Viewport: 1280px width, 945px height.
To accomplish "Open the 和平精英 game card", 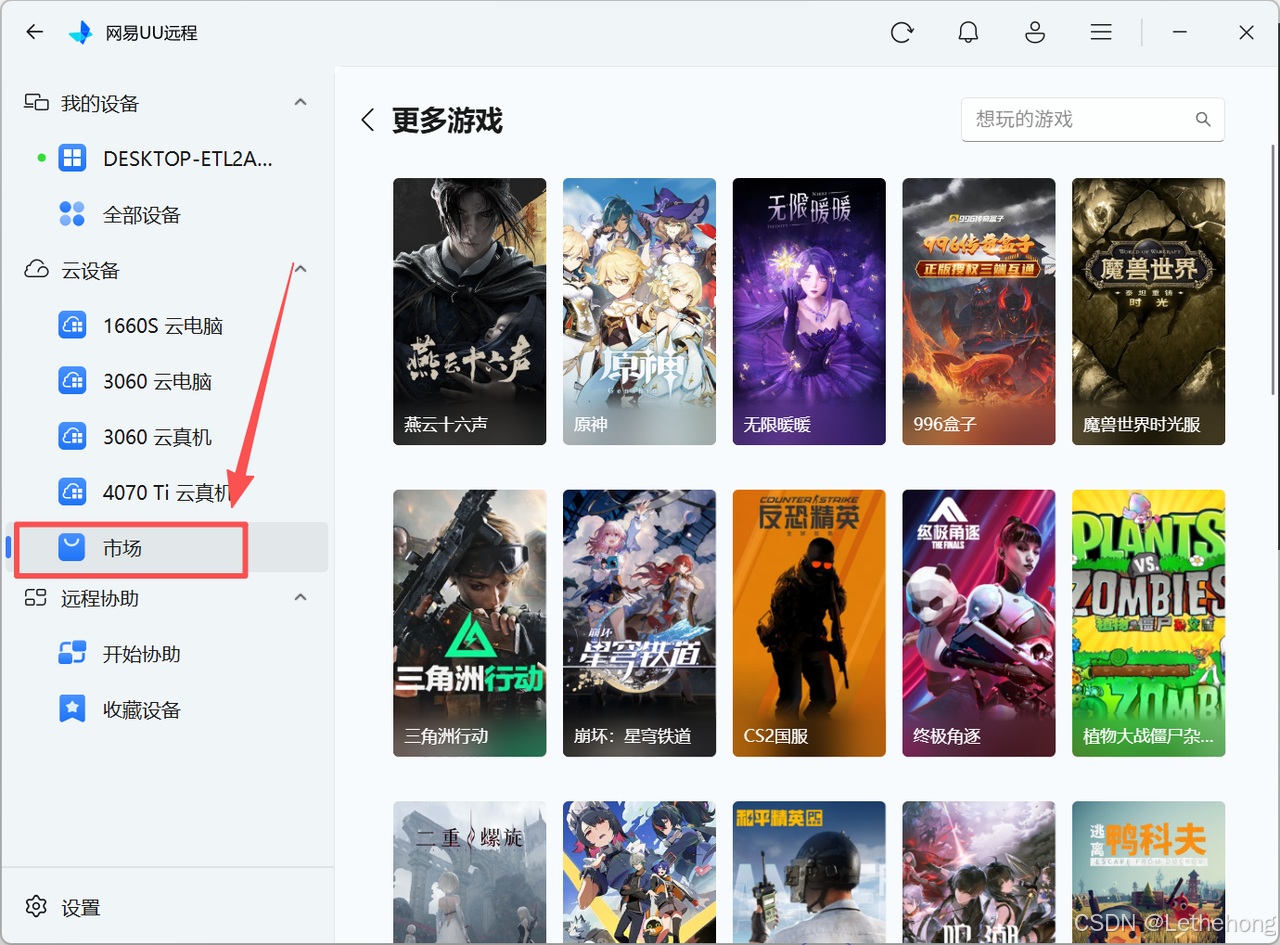I will coord(809,873).
